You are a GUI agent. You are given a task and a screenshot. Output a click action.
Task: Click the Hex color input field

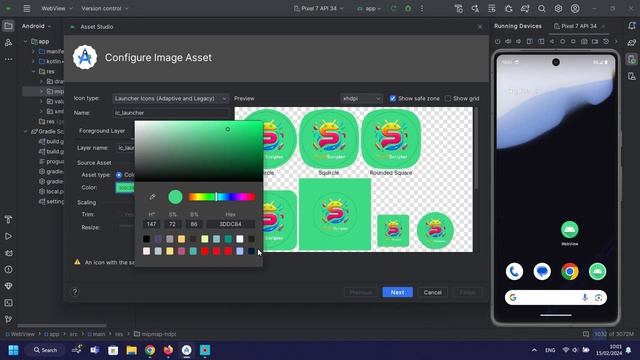pyautogui.click(x=231, y=224)
